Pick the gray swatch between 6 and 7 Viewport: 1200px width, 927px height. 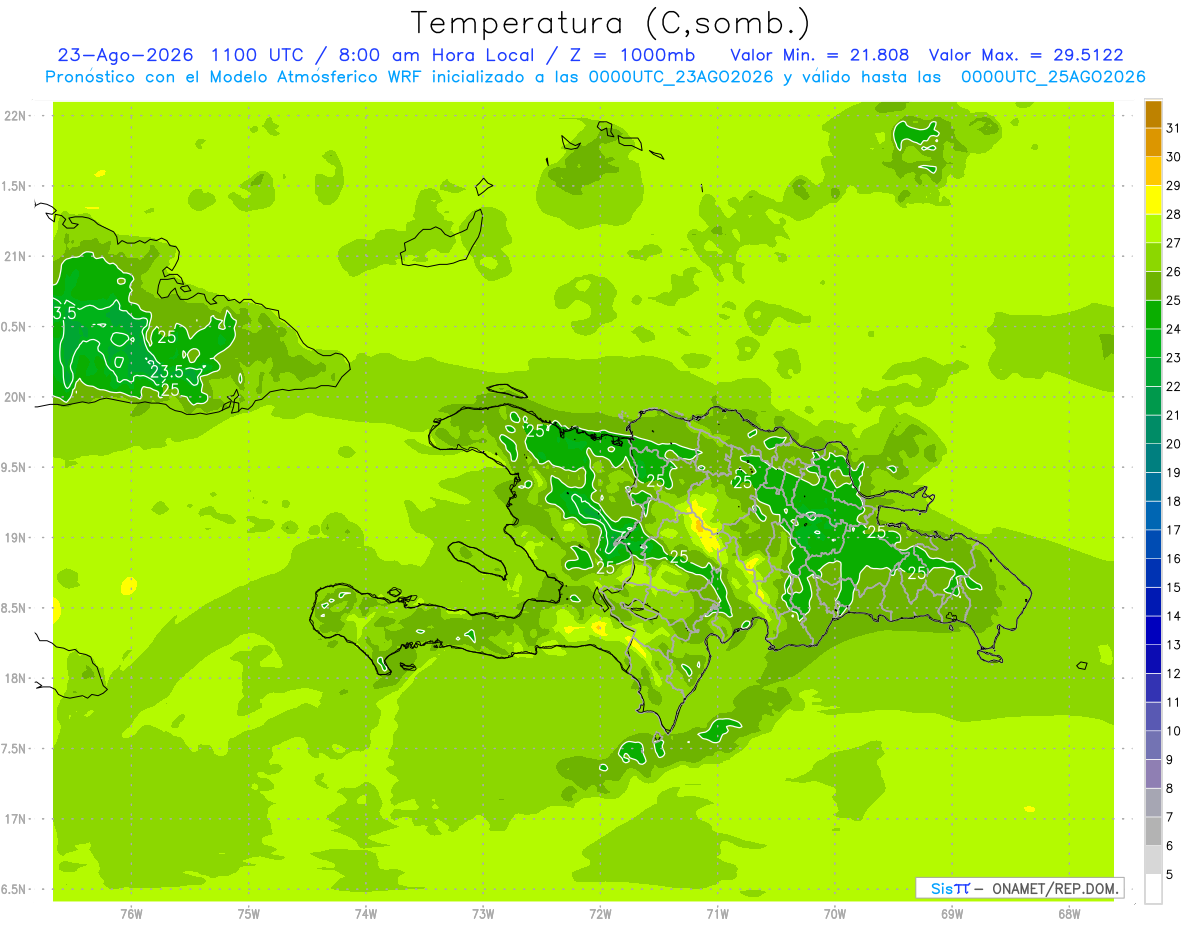(x=1153, y=831)
